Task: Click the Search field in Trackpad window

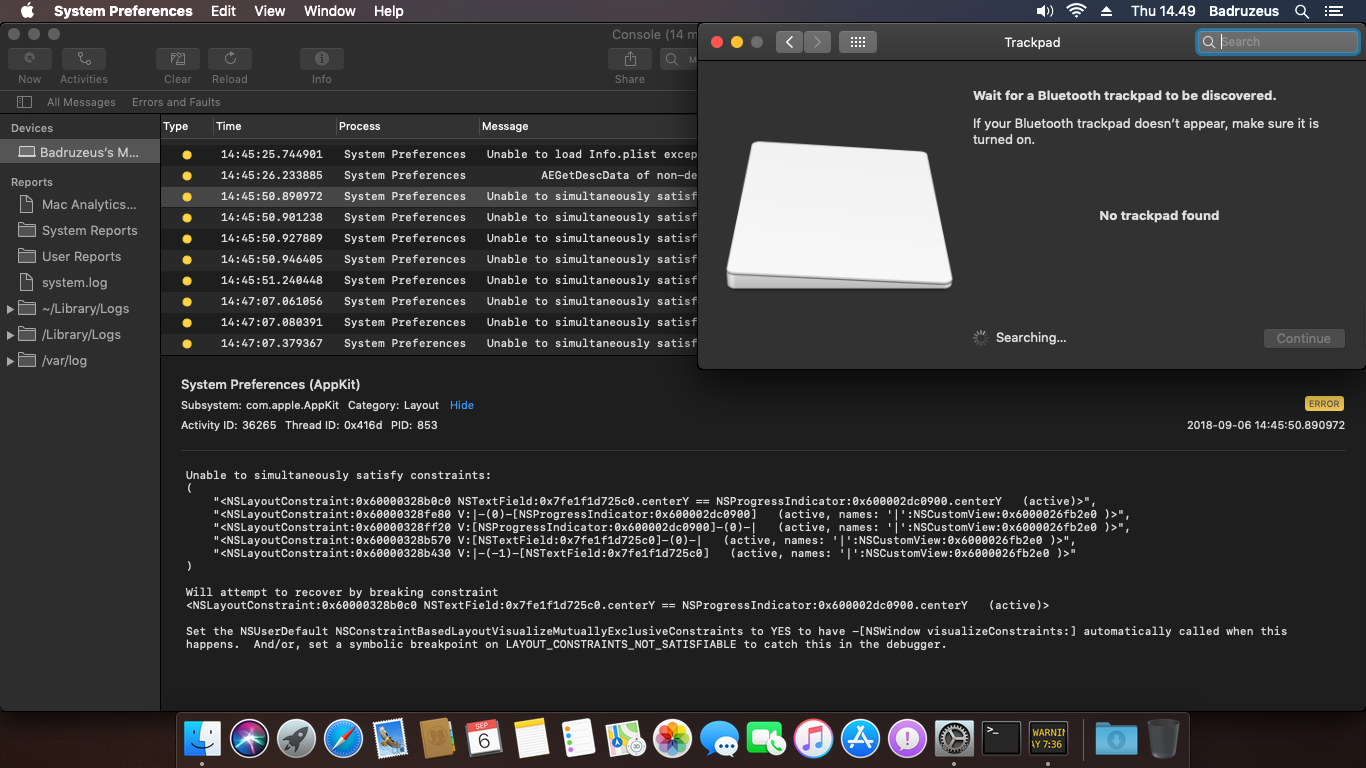Action: (x=1278, y=42)
